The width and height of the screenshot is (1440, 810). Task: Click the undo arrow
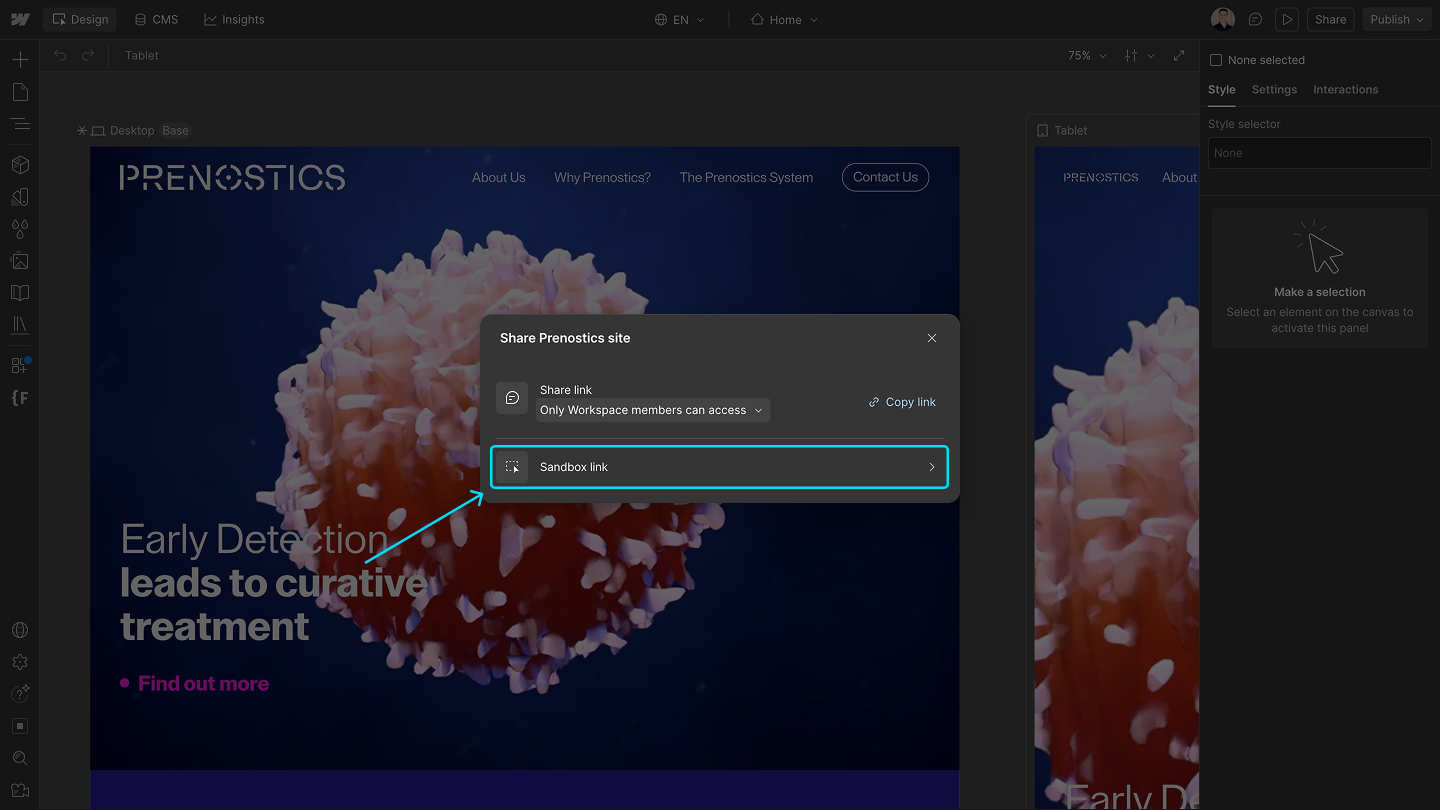60,55
